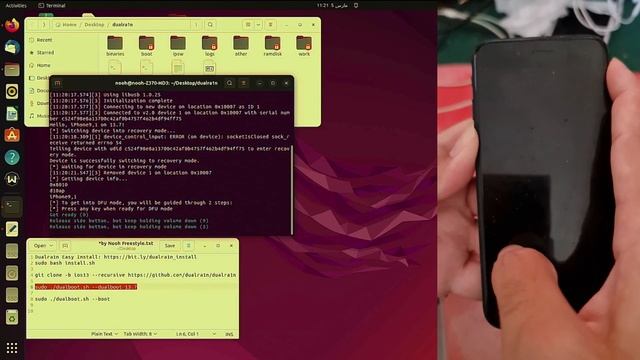Viewport: 640px width, 360px height.
Task: Click the git clone line in editor
Action: (x=135, y=275)
